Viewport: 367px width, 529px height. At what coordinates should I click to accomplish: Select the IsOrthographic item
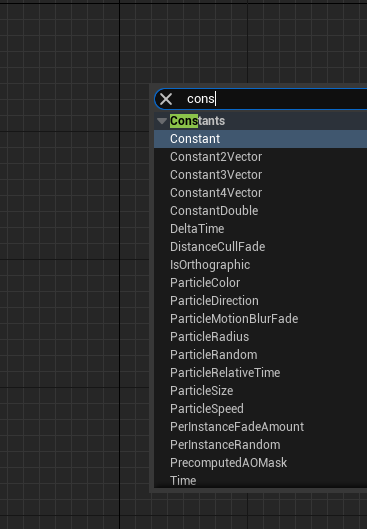[260, 265]
